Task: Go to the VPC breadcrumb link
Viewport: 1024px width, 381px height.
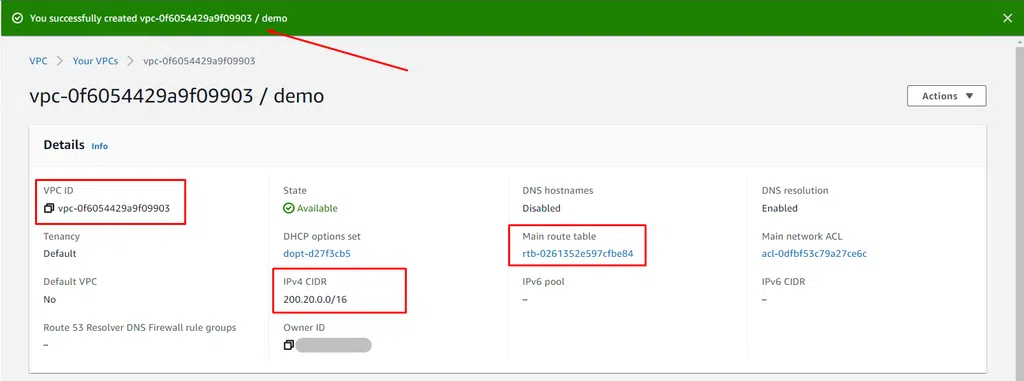Action: point(39,61)
